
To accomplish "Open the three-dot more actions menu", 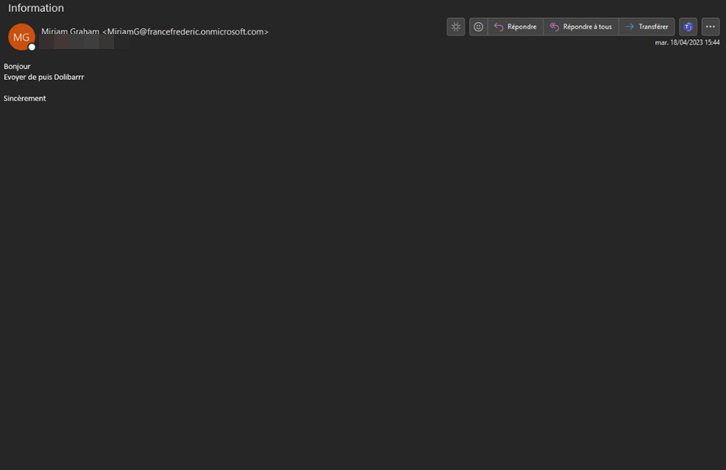I will (x=710, y=27).
